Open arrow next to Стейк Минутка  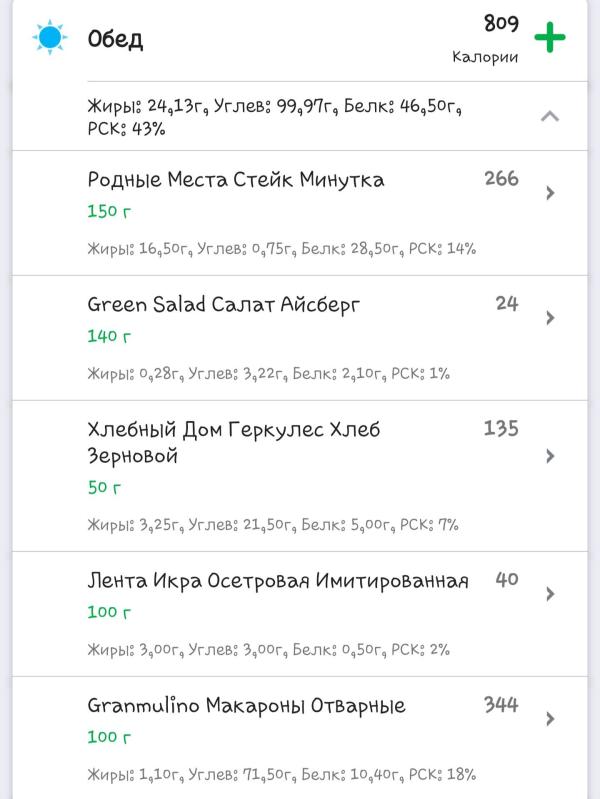pos(550,193)
